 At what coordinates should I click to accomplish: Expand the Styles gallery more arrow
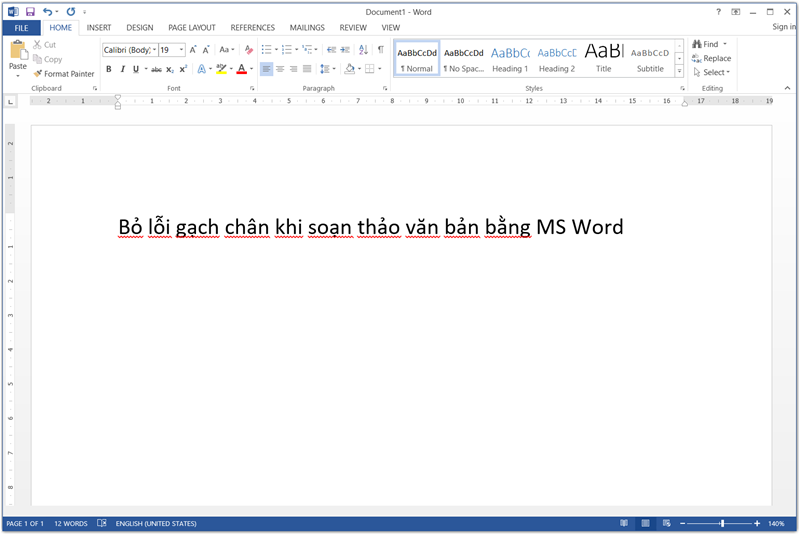point(680,72)
